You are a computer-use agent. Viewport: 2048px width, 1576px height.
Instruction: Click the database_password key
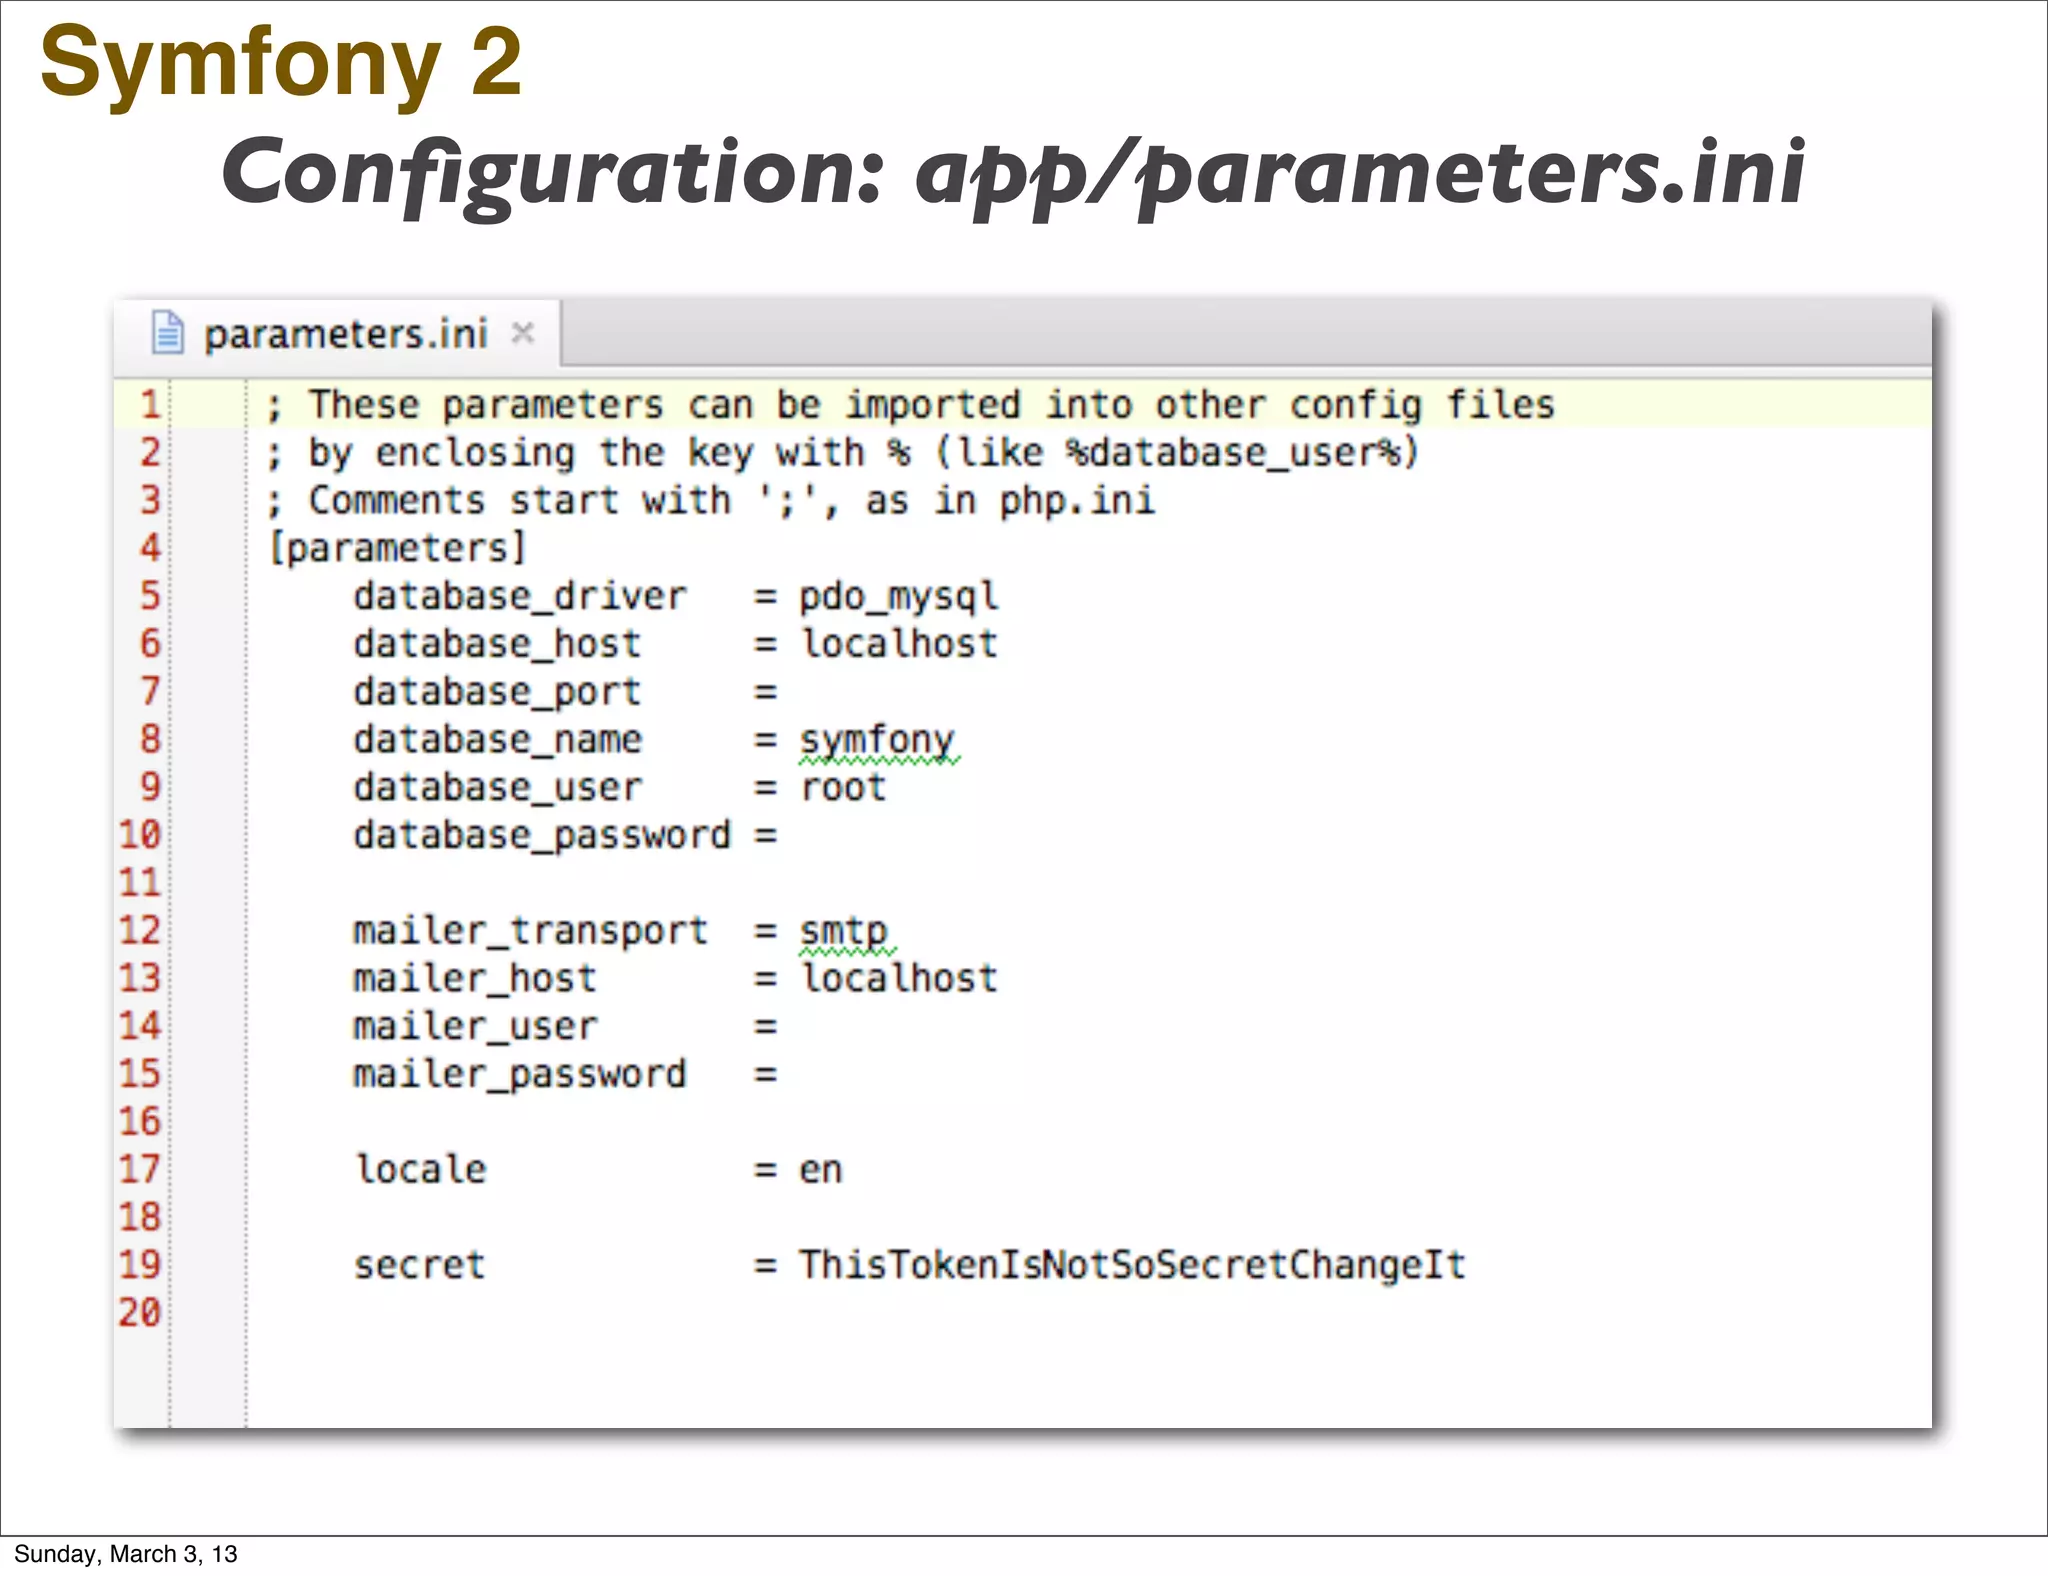tap(542, 836)
